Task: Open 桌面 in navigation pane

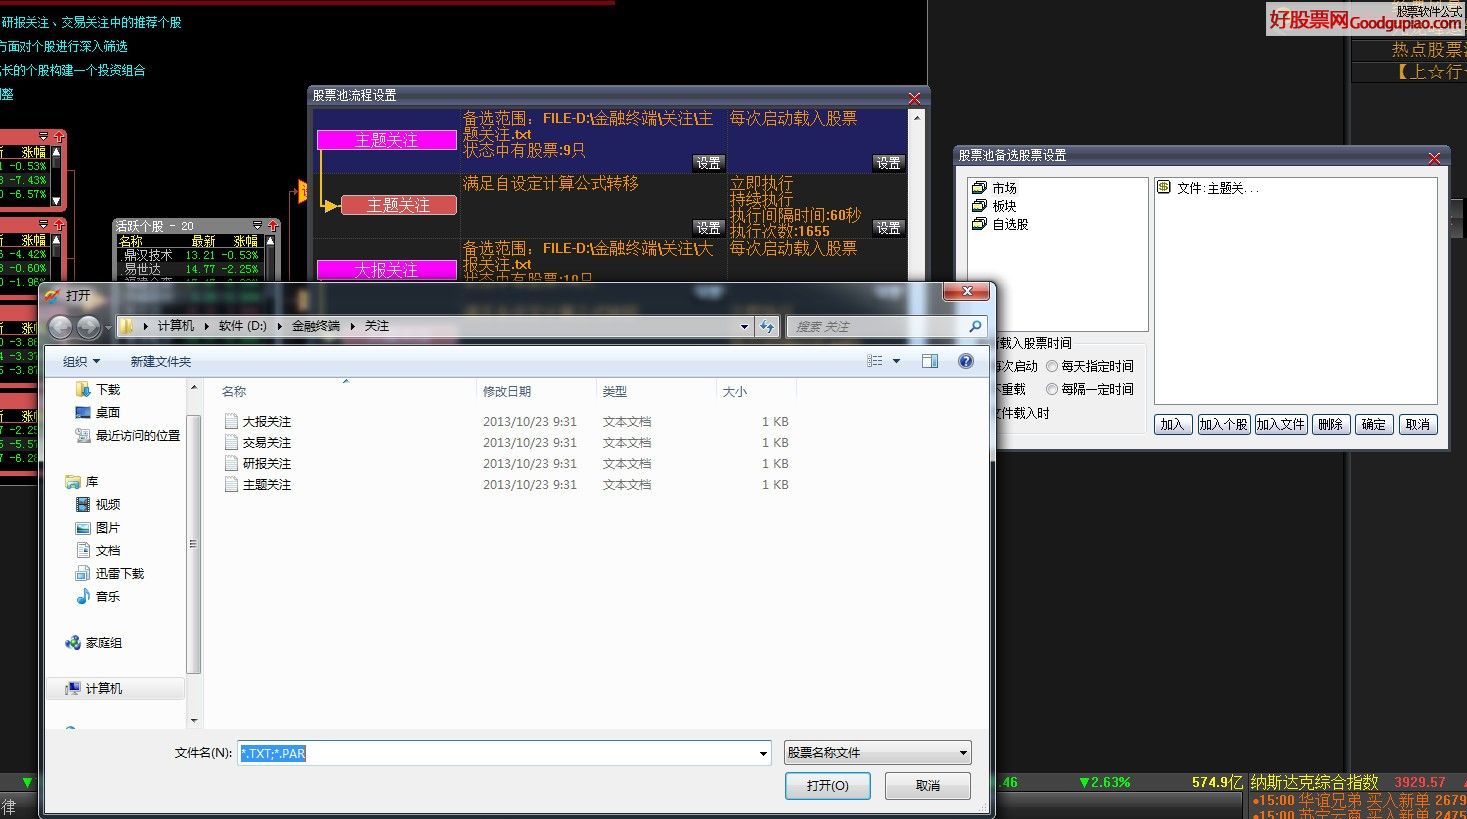Action: point(98,412)
